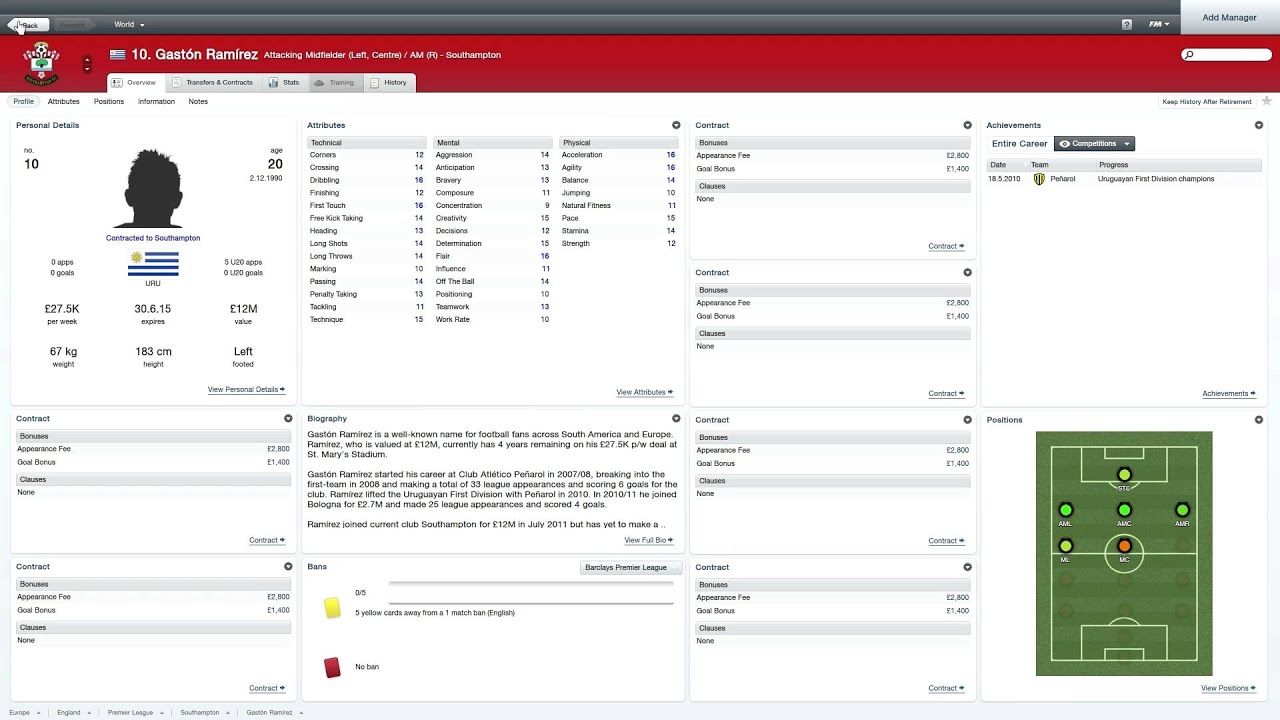Select the AMC position marker
Viewport: 1280px width, 720px height.
click(1124, 510)
